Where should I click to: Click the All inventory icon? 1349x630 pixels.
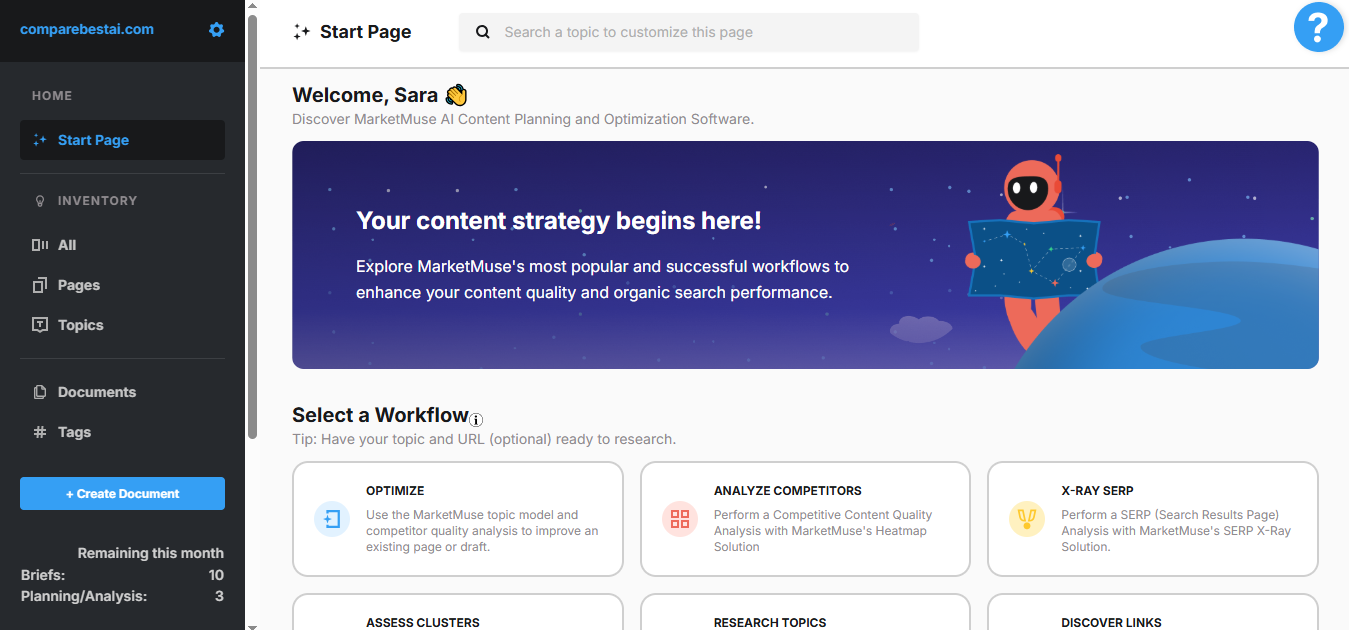(40, 245)
